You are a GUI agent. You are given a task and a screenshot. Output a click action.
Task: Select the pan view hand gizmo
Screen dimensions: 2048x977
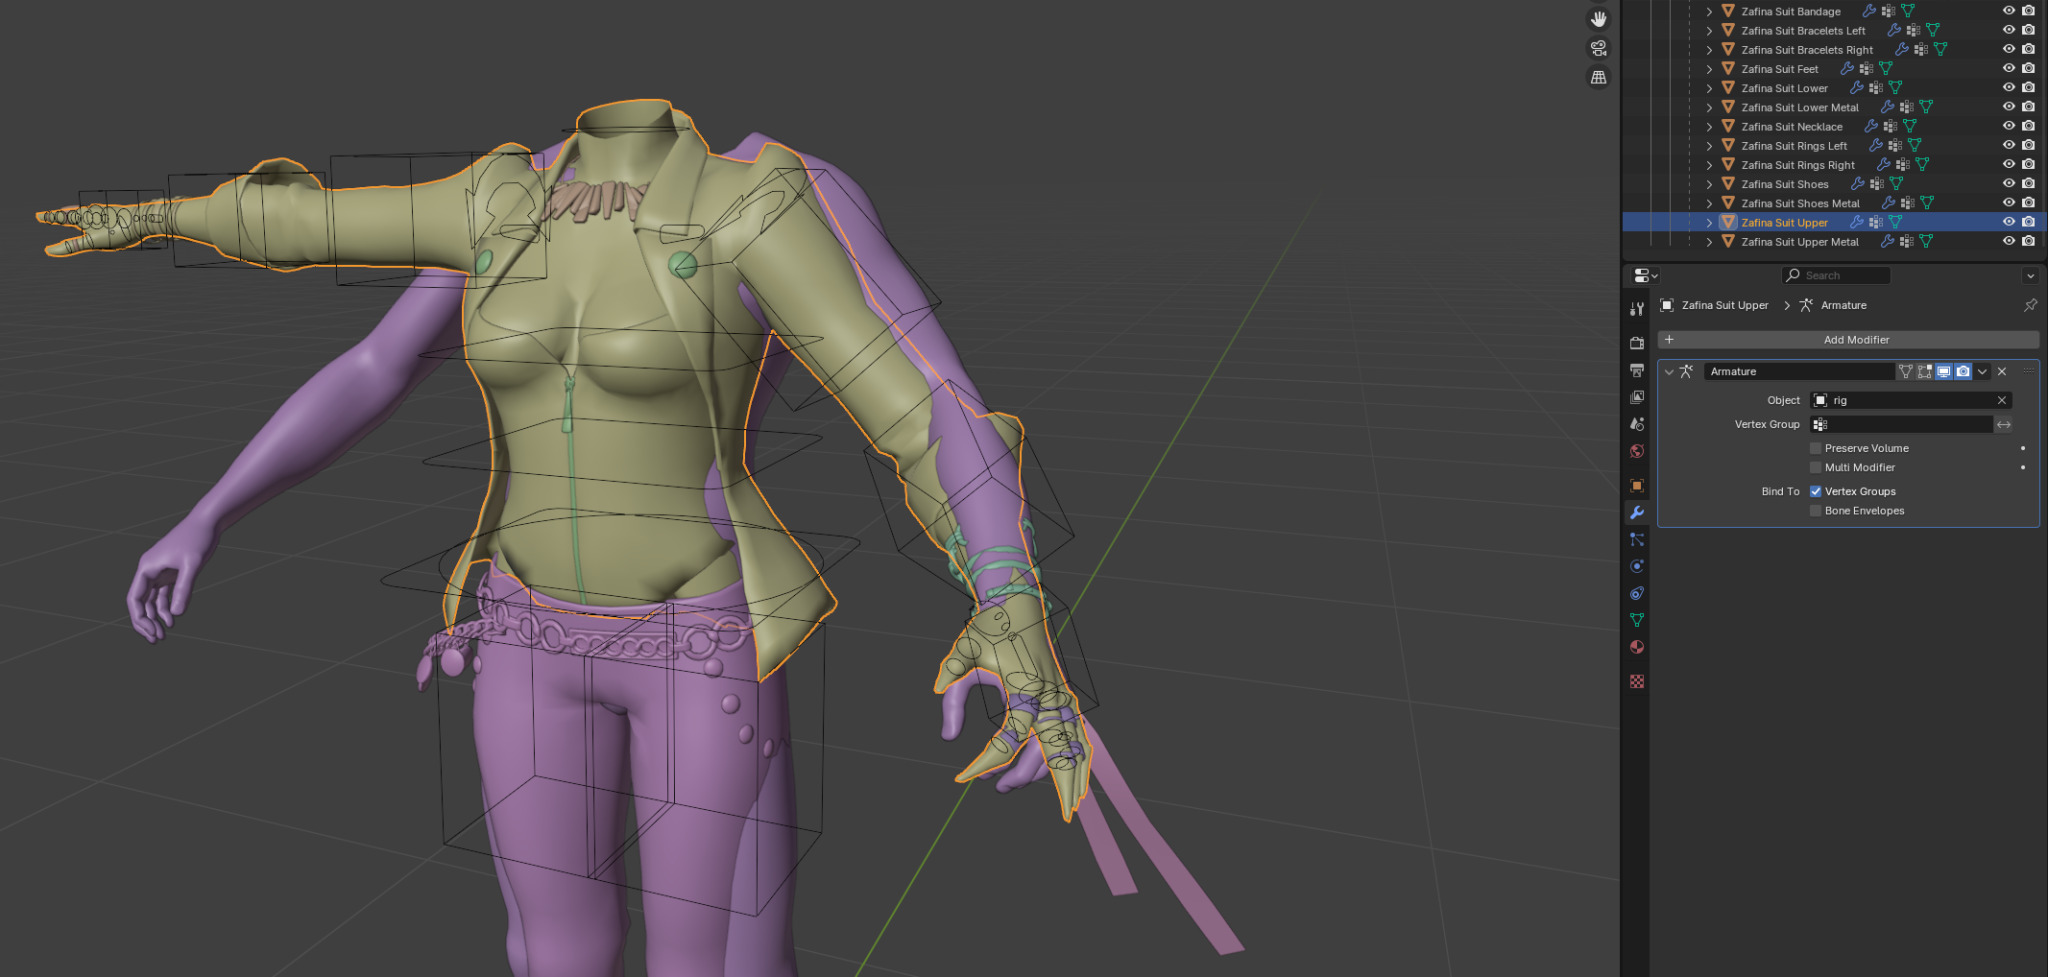click(1599, 19)
